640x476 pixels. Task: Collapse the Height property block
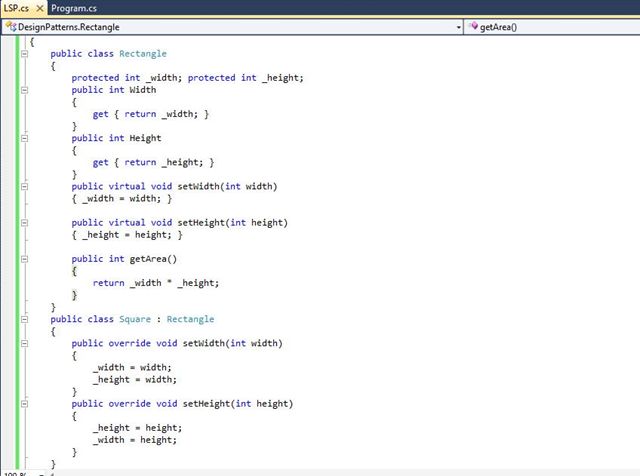[x=24, y=138]
